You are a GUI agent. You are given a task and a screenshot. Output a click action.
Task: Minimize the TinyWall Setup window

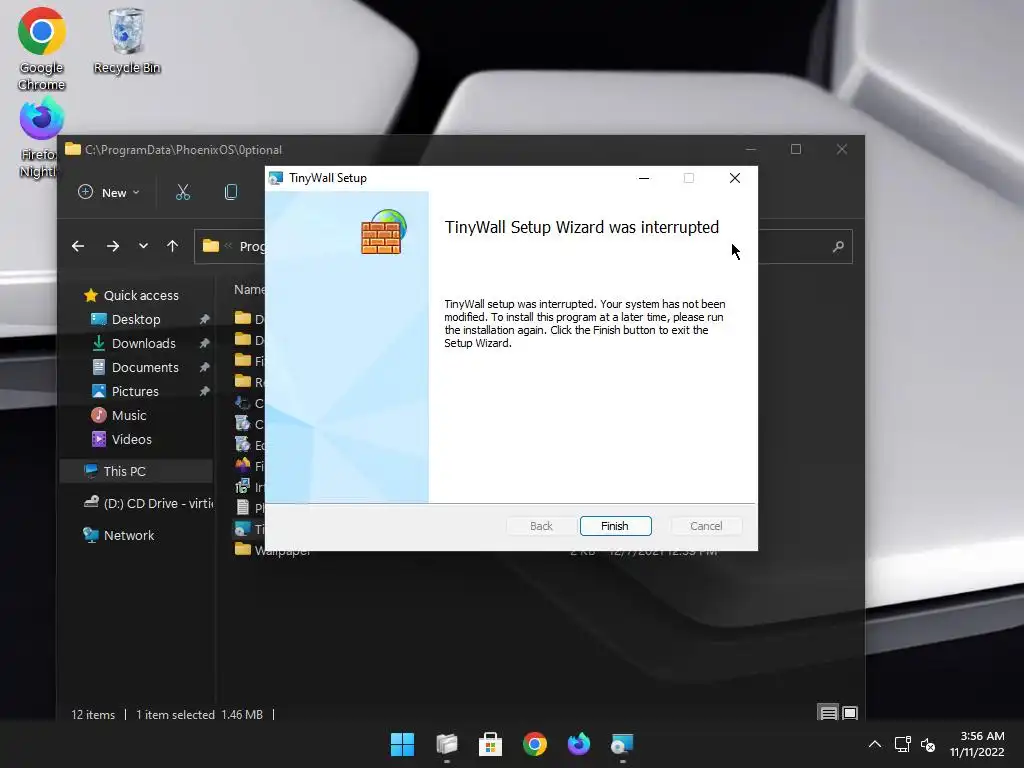coord(644,178)
